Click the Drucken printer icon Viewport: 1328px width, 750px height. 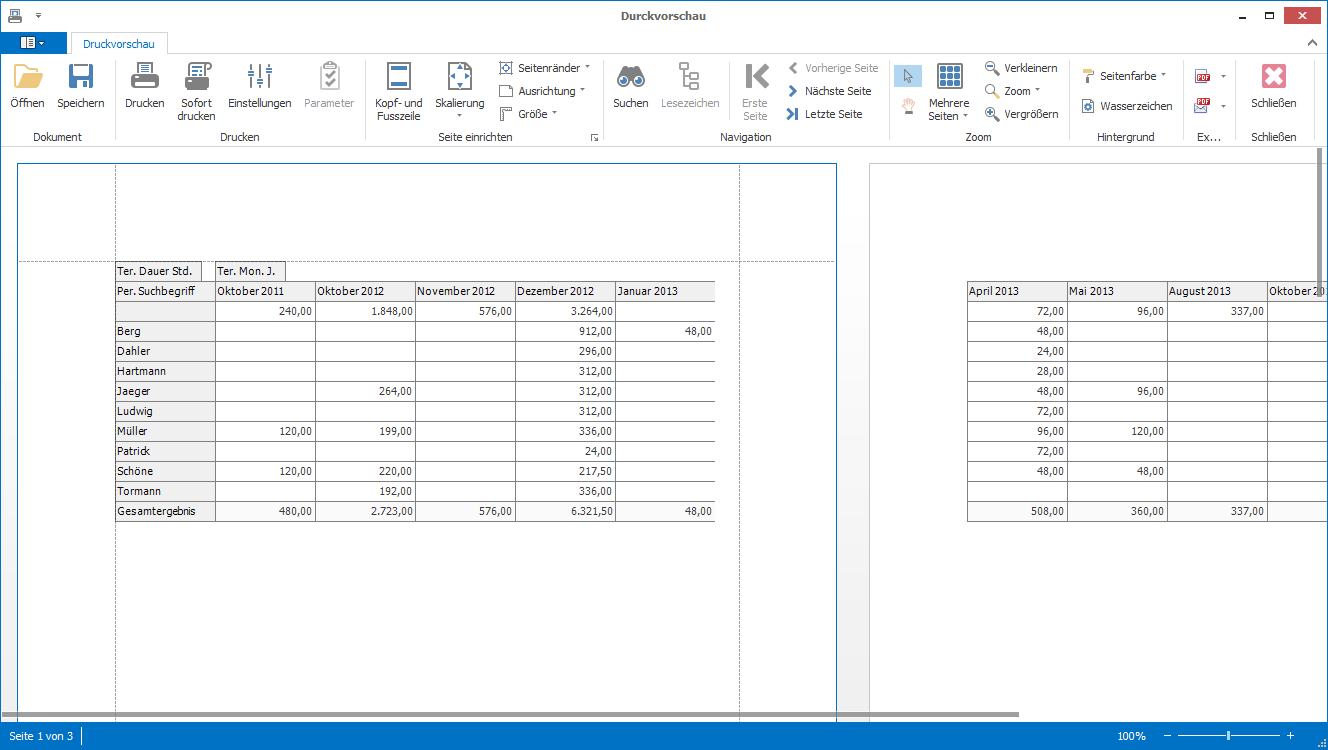coord(144,78)
